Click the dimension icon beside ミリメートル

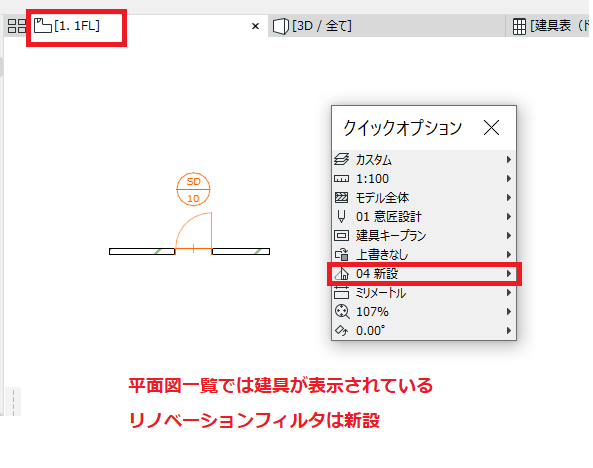[x=342, y=292]
